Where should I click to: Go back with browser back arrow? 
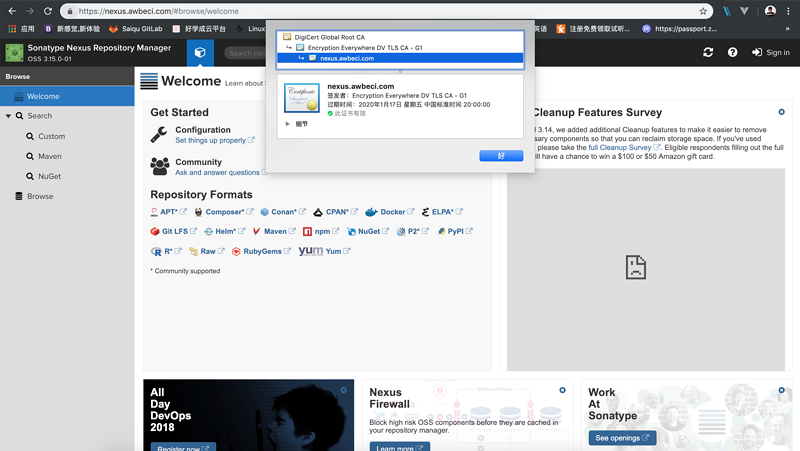pos(12,11)
